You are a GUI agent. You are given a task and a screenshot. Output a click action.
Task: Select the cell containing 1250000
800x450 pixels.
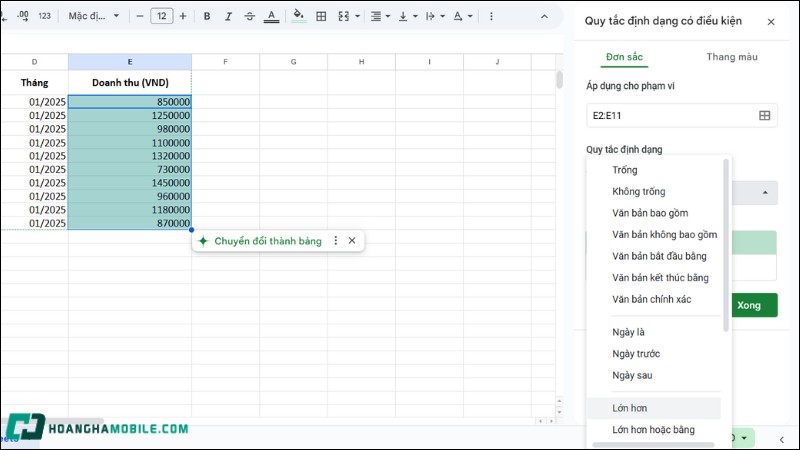coord(130,115)
